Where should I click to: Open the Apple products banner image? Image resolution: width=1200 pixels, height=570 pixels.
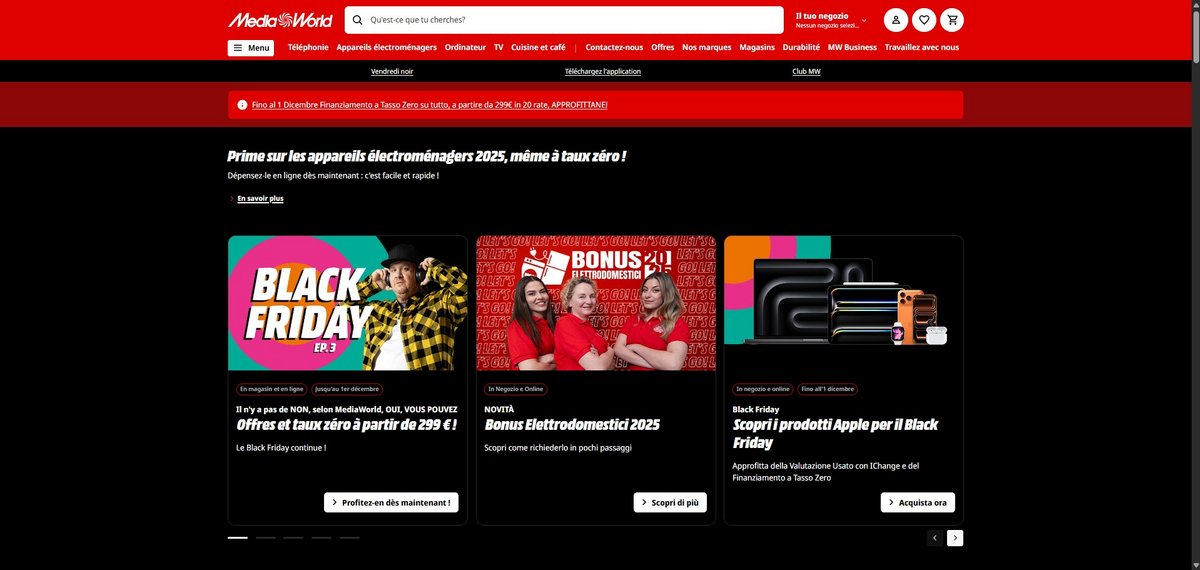click(844, 303)
